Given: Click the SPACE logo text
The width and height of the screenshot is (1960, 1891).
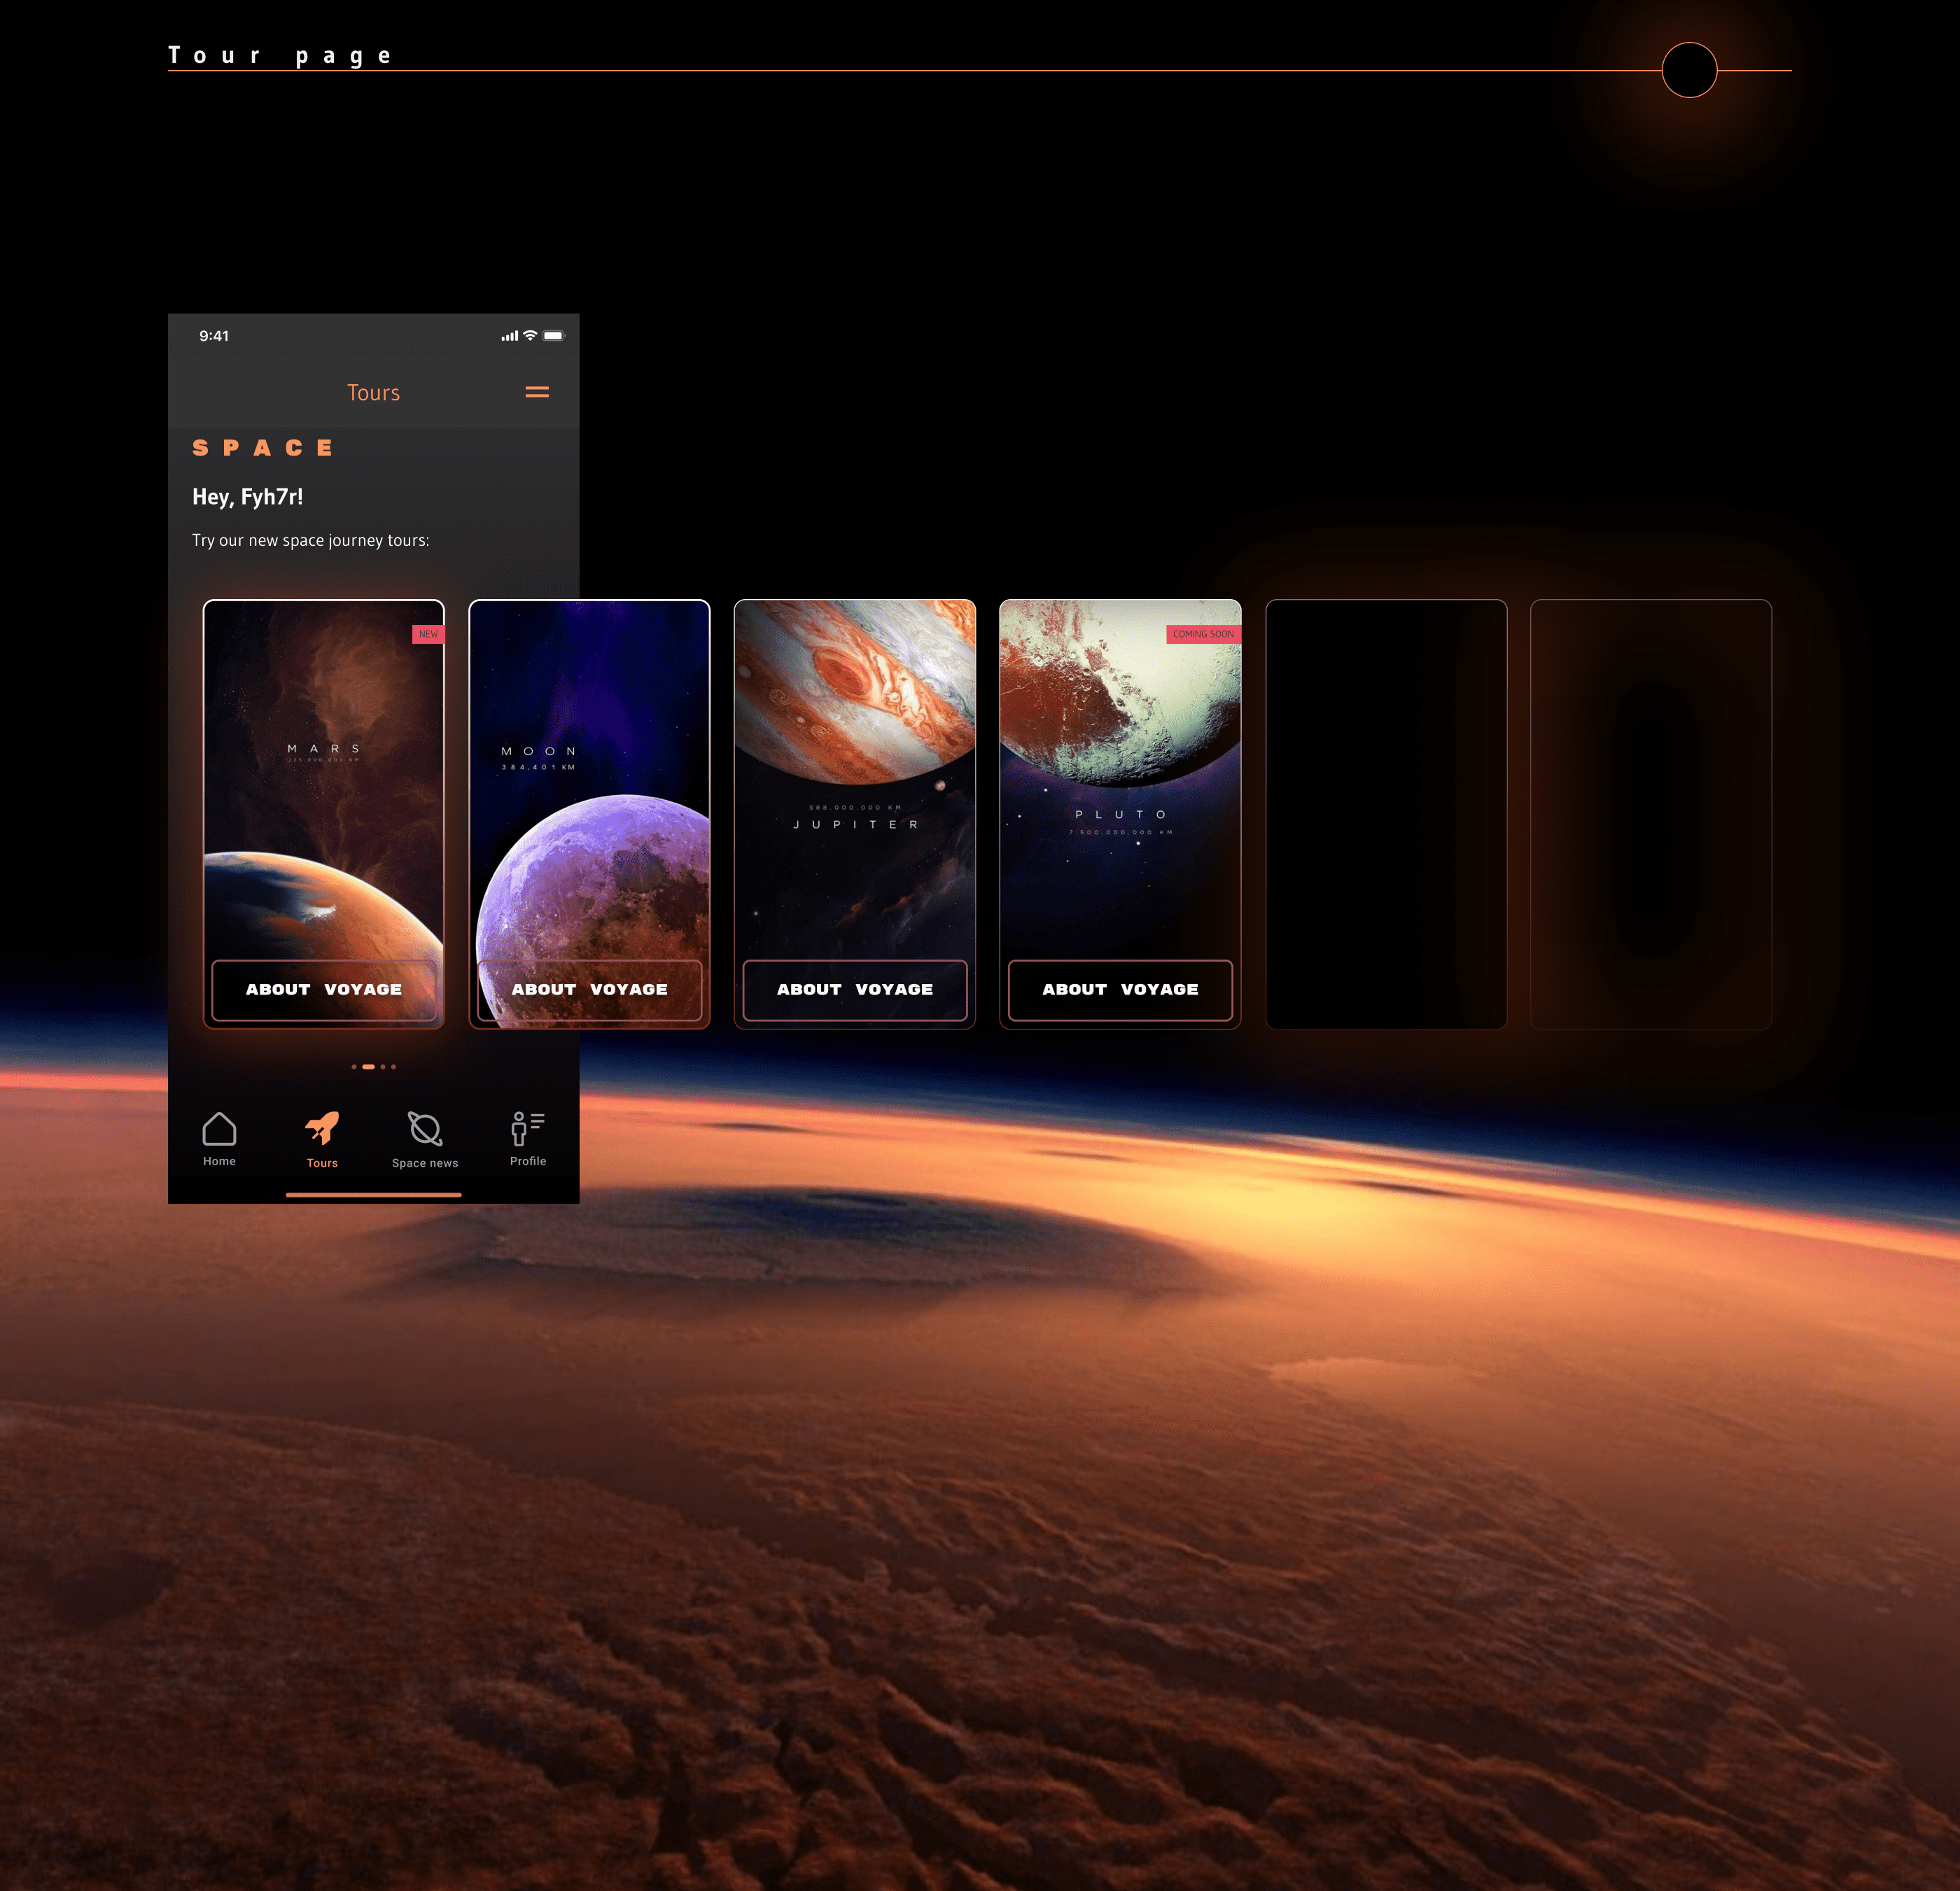Looking at the screenshot, I should click(263, 448).
